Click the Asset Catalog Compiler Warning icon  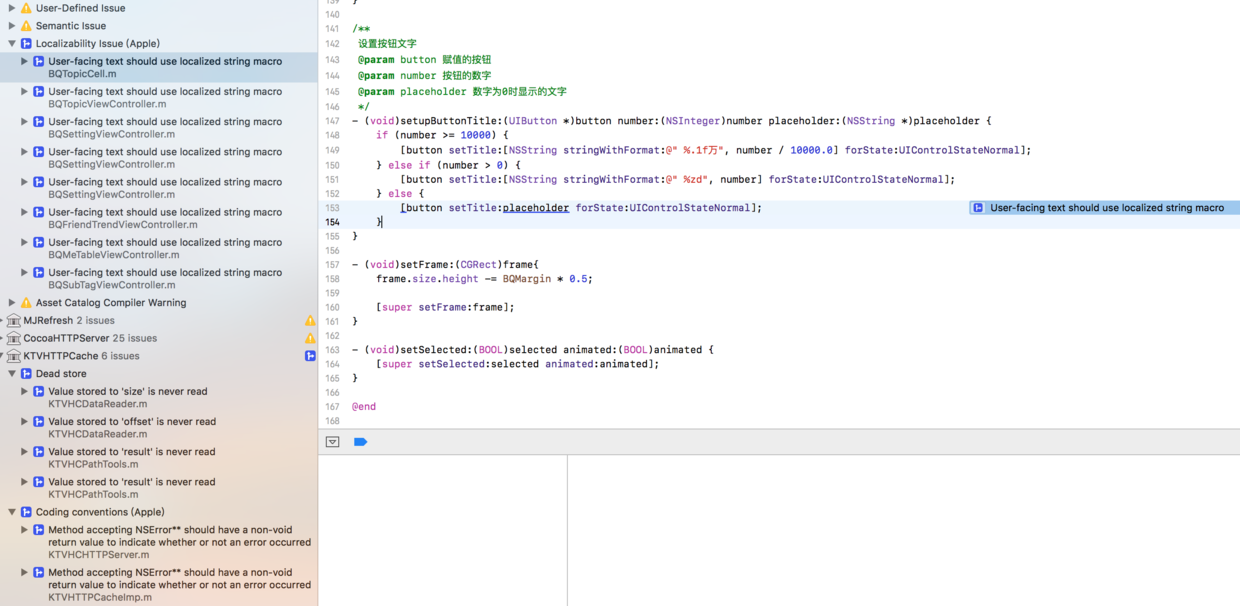coord(26,303)
